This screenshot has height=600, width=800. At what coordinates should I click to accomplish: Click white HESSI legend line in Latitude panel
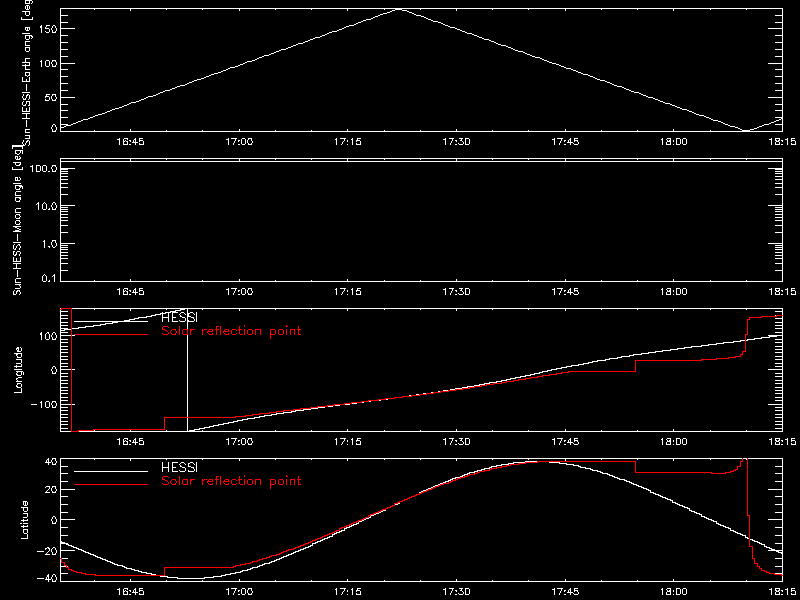click(x=111, y=471)
